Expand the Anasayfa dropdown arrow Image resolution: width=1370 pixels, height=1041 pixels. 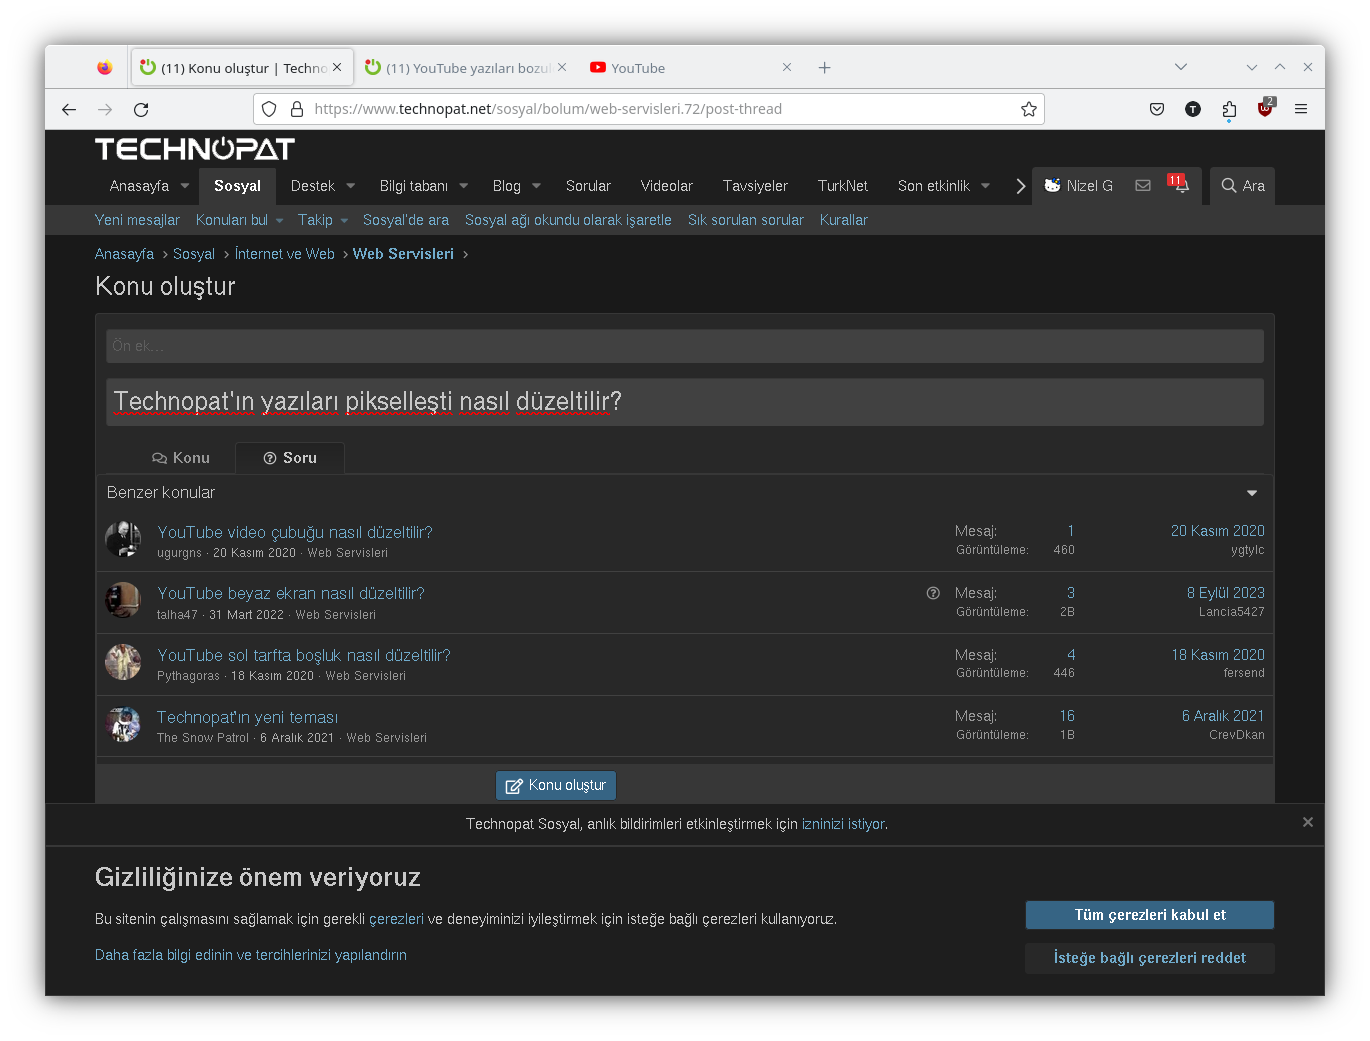[185, 186]
